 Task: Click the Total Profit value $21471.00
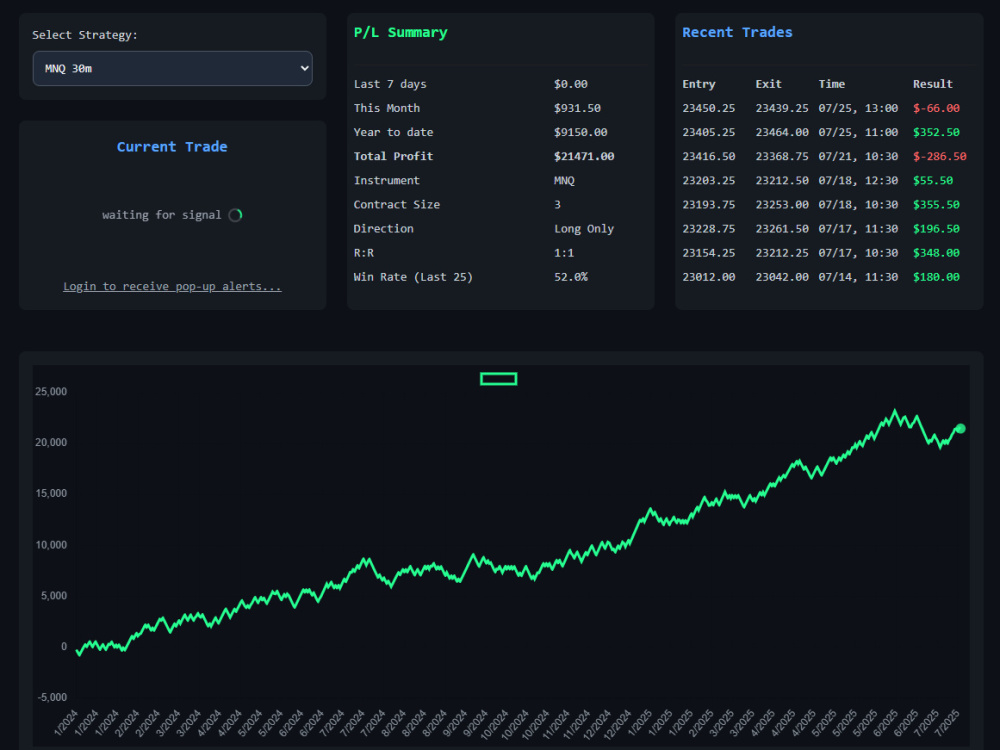(584, 156)
